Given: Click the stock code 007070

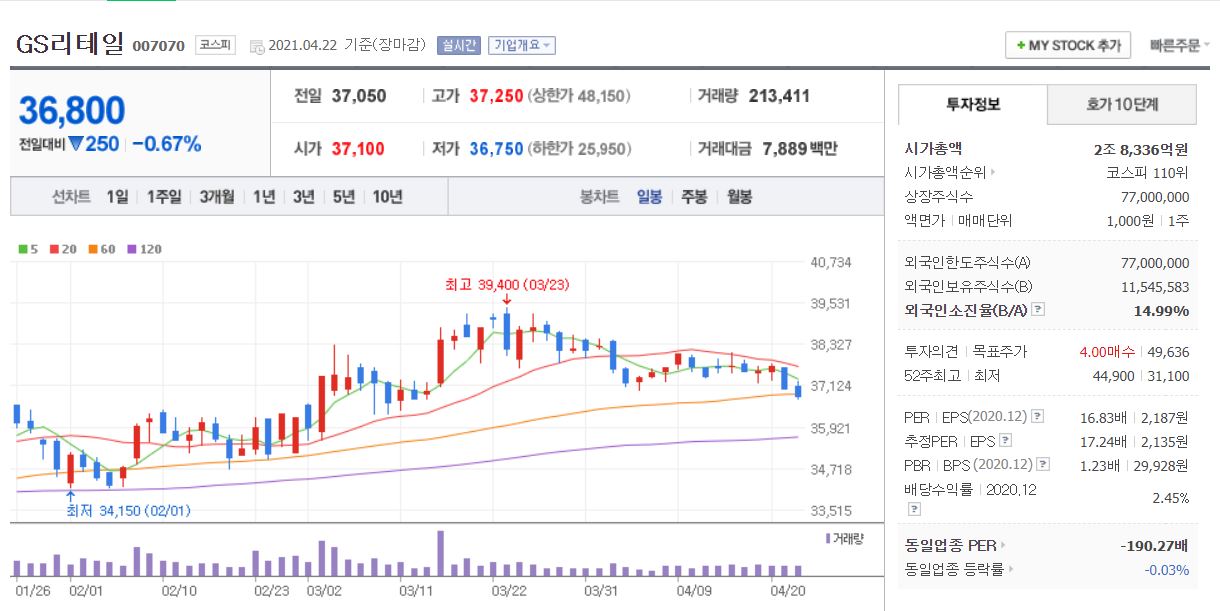Looking at the screenshot, I should 158,46.
